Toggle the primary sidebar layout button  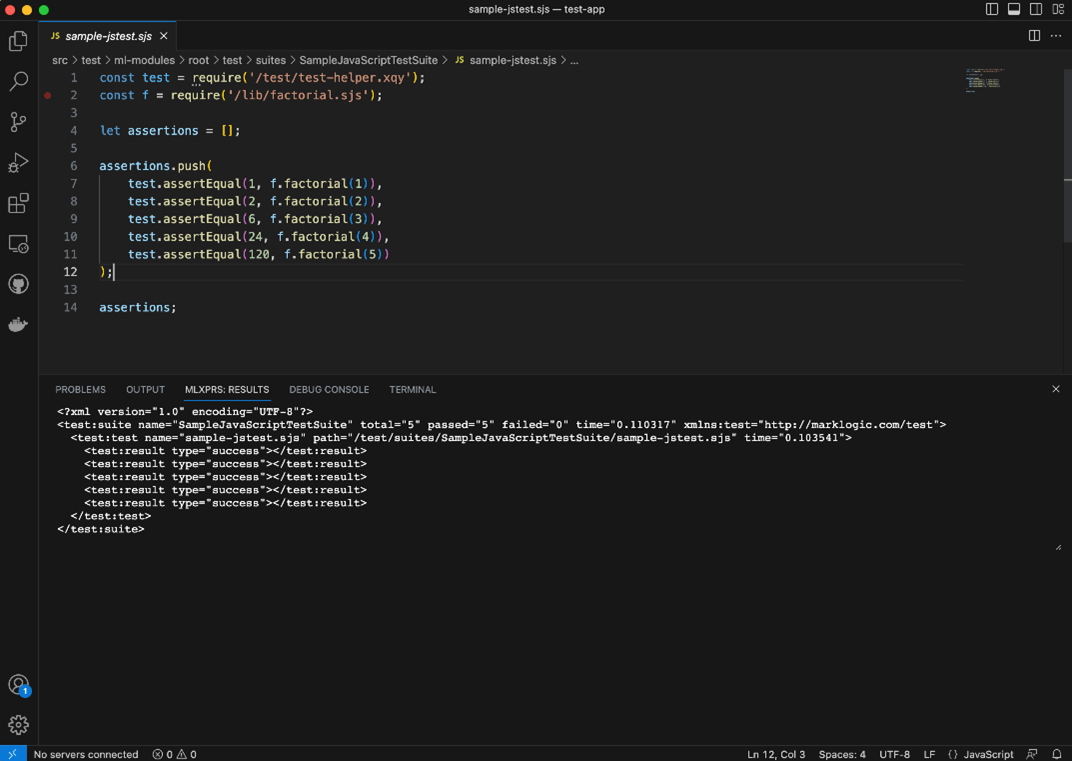(992, 10)
